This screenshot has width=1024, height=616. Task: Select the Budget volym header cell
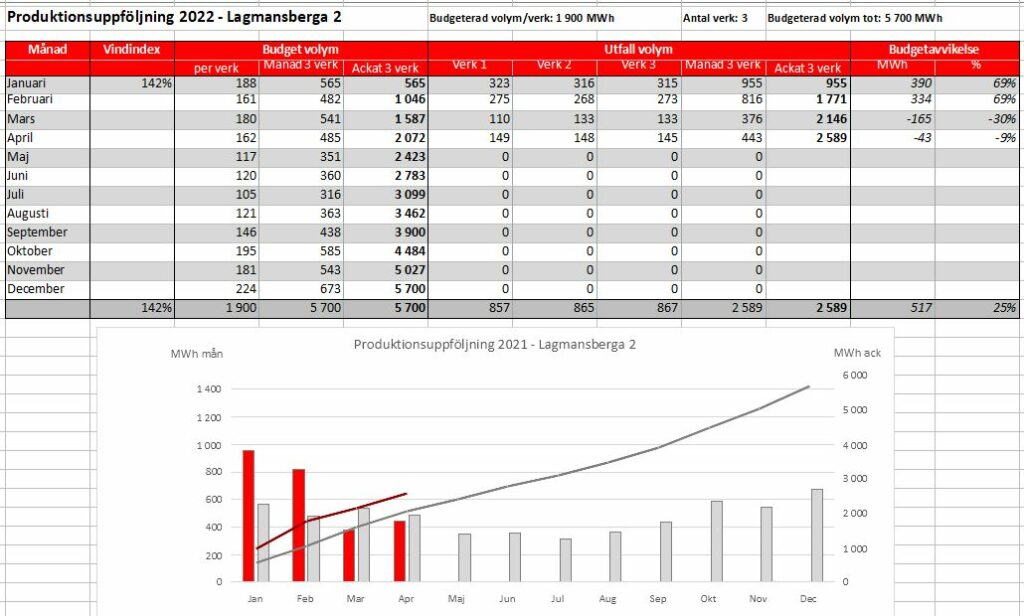click(300, 49)
